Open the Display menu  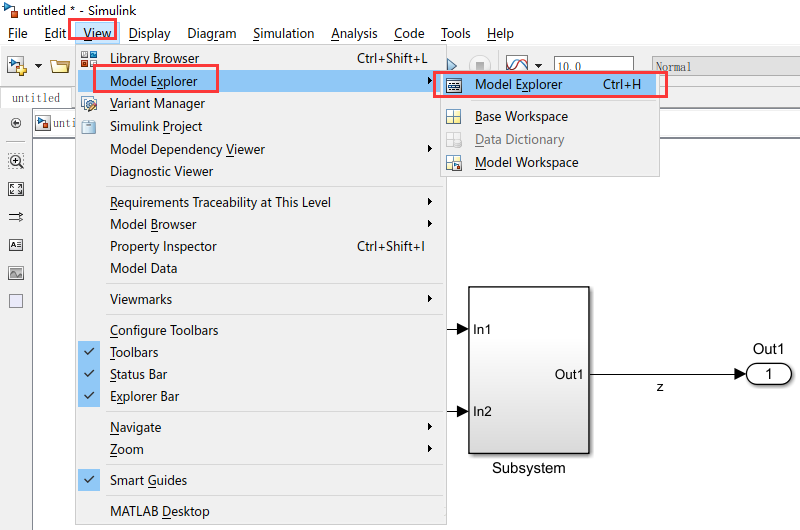(149, 34)
